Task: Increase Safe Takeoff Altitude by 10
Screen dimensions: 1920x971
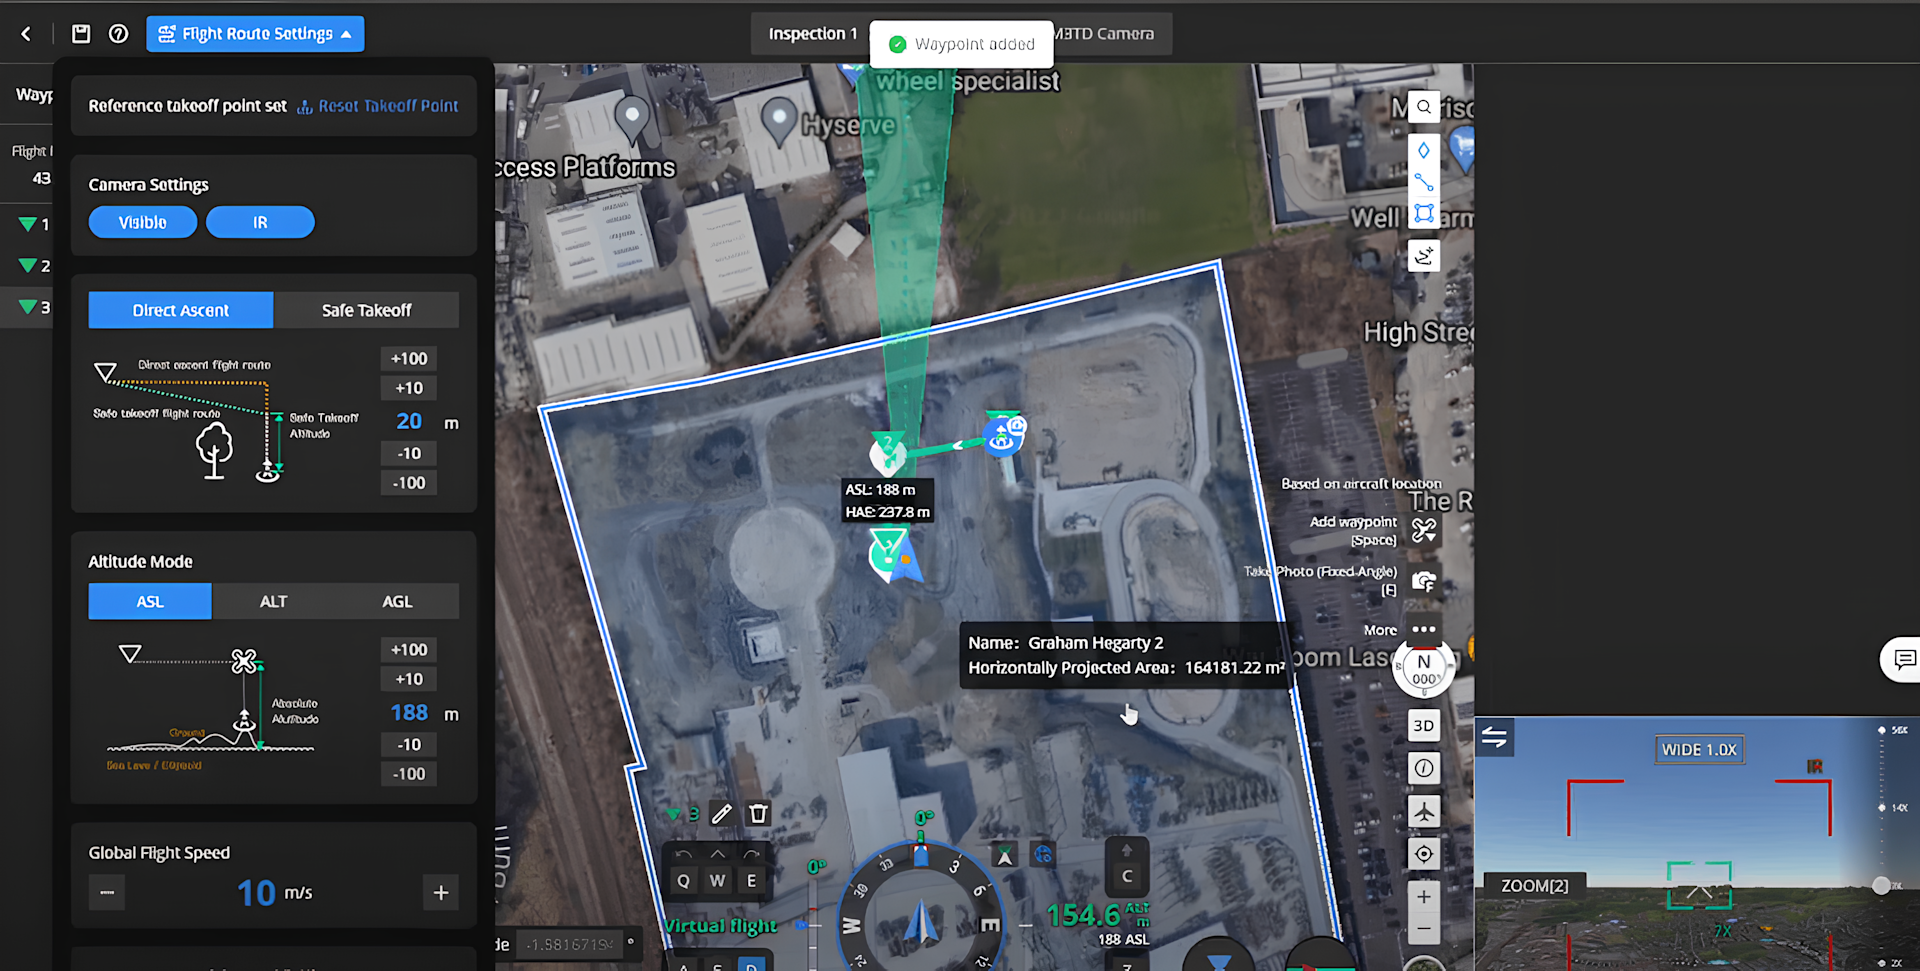Action: click(x=409, y=388)
